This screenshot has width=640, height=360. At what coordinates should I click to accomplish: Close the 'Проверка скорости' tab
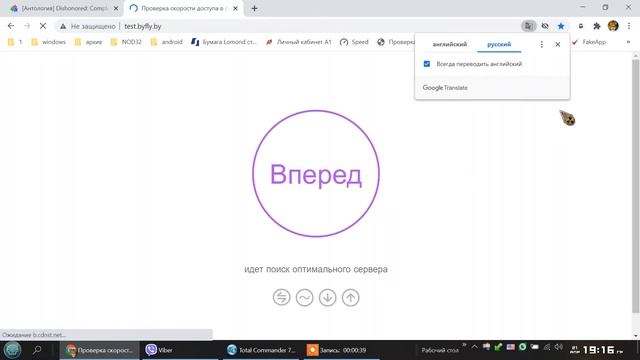click(236, 8)
